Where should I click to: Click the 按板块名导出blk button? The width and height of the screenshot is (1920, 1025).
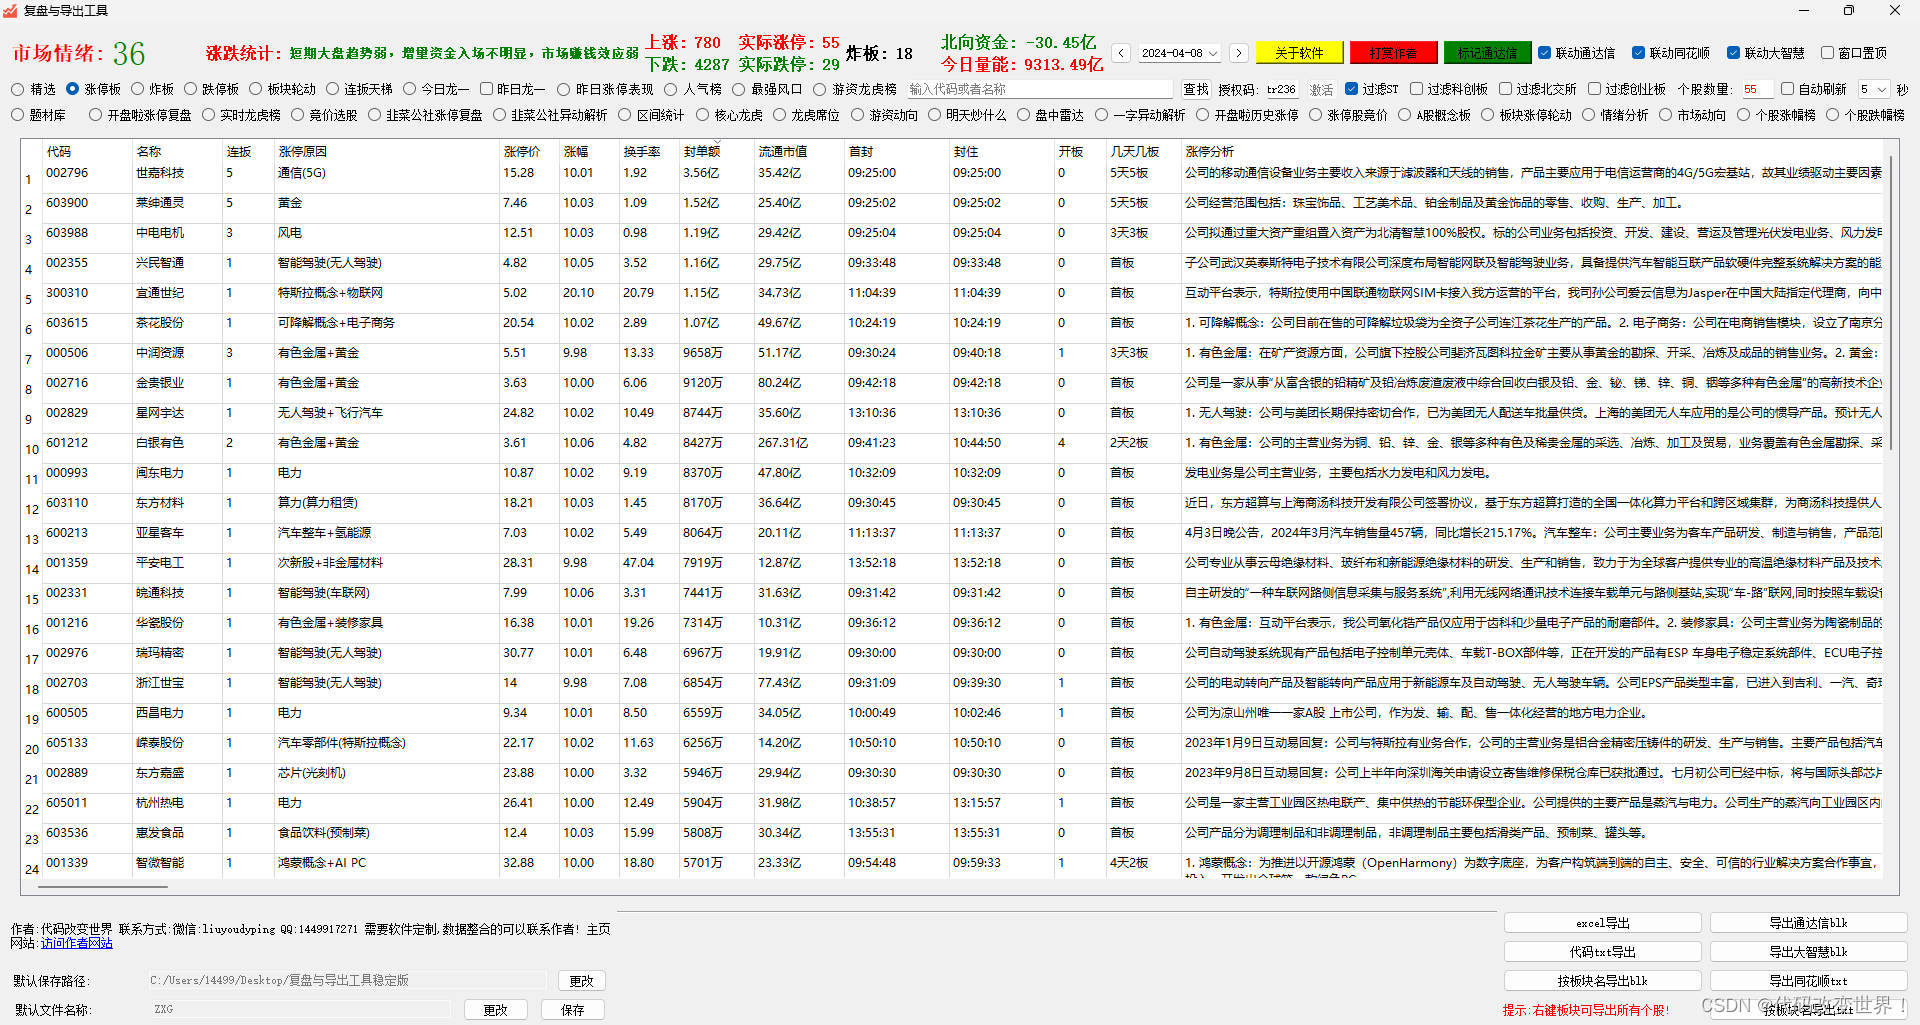[1602, 981]
